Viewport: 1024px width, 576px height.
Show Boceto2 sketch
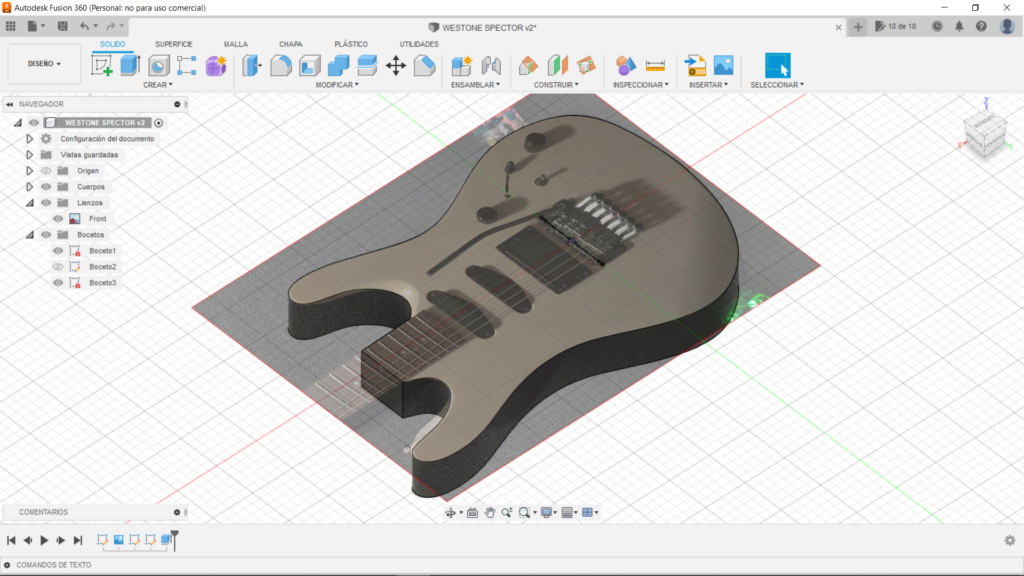pyautogui.click(x=58, y=267)
